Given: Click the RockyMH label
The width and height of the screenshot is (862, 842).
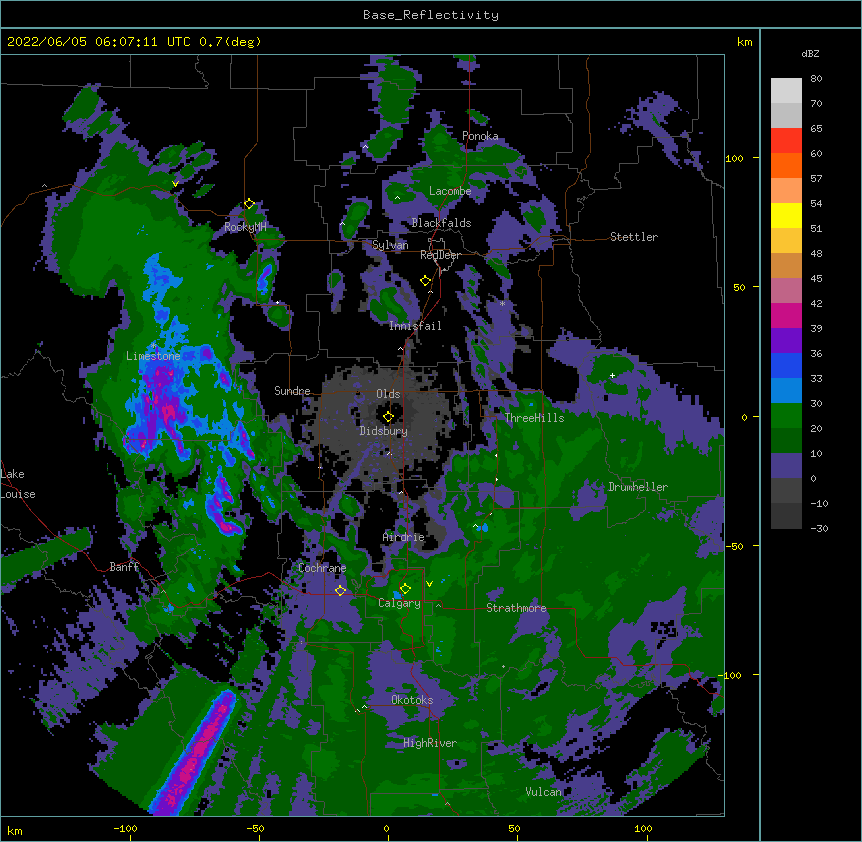Looking at the screenshot, I should (245, 227).
